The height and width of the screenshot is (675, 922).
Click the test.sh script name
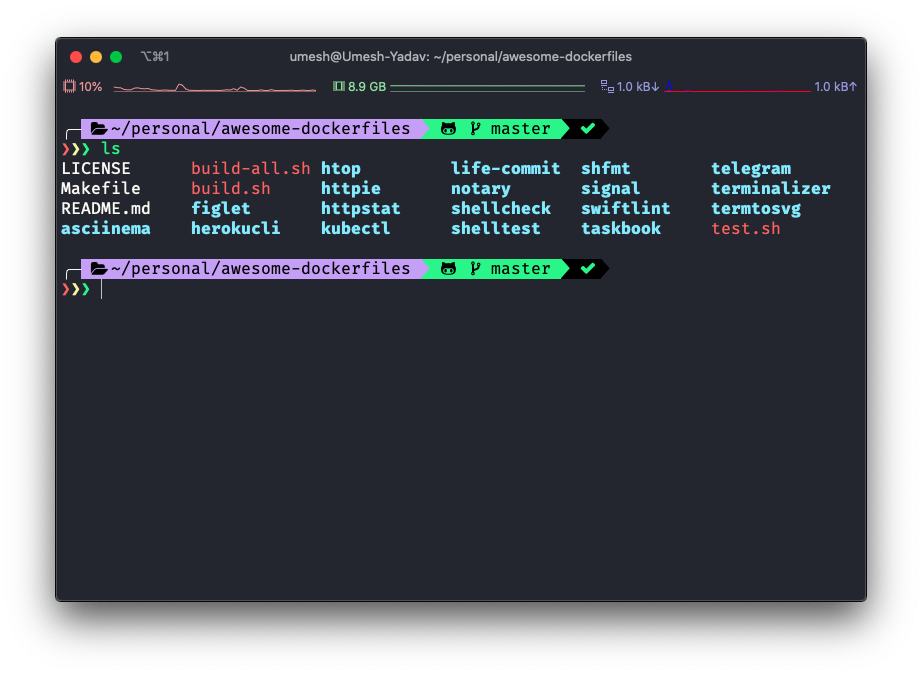(x=745, y=229)
